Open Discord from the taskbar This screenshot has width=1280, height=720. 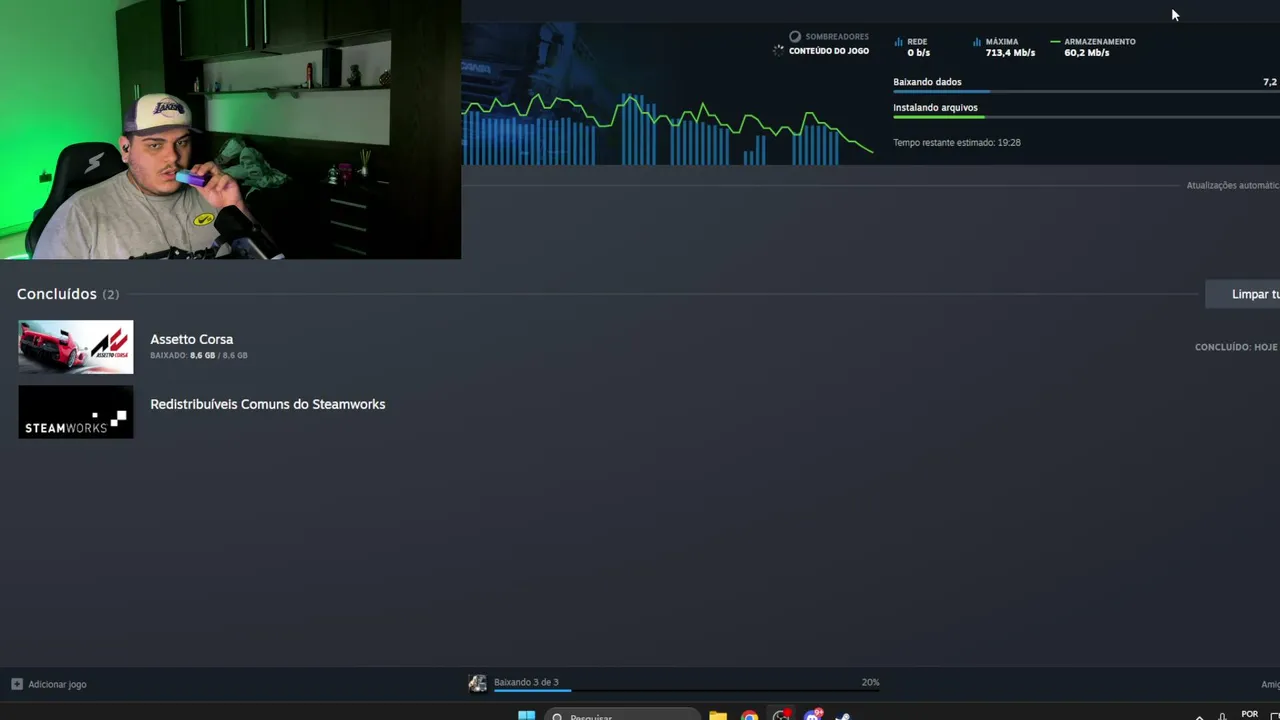813,715
